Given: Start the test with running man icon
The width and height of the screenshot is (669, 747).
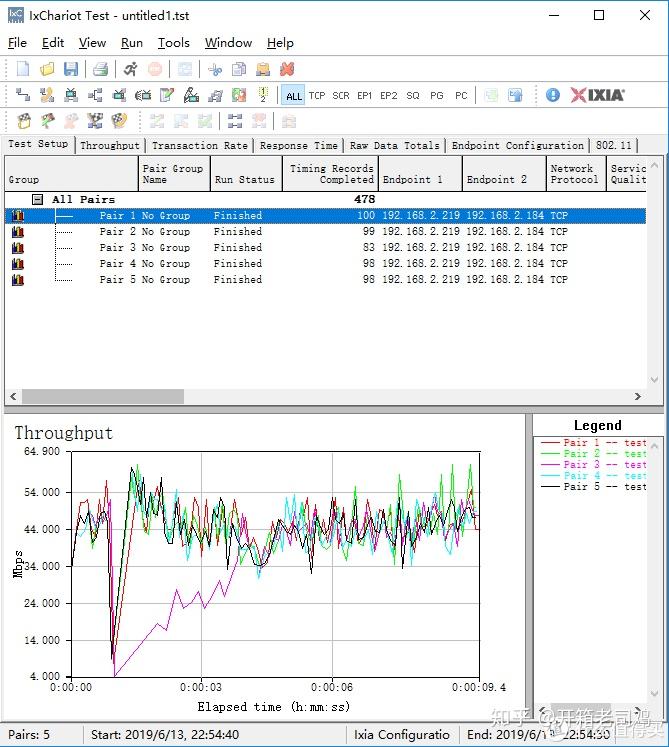Looking at the screenshot, I should [131, 69].
